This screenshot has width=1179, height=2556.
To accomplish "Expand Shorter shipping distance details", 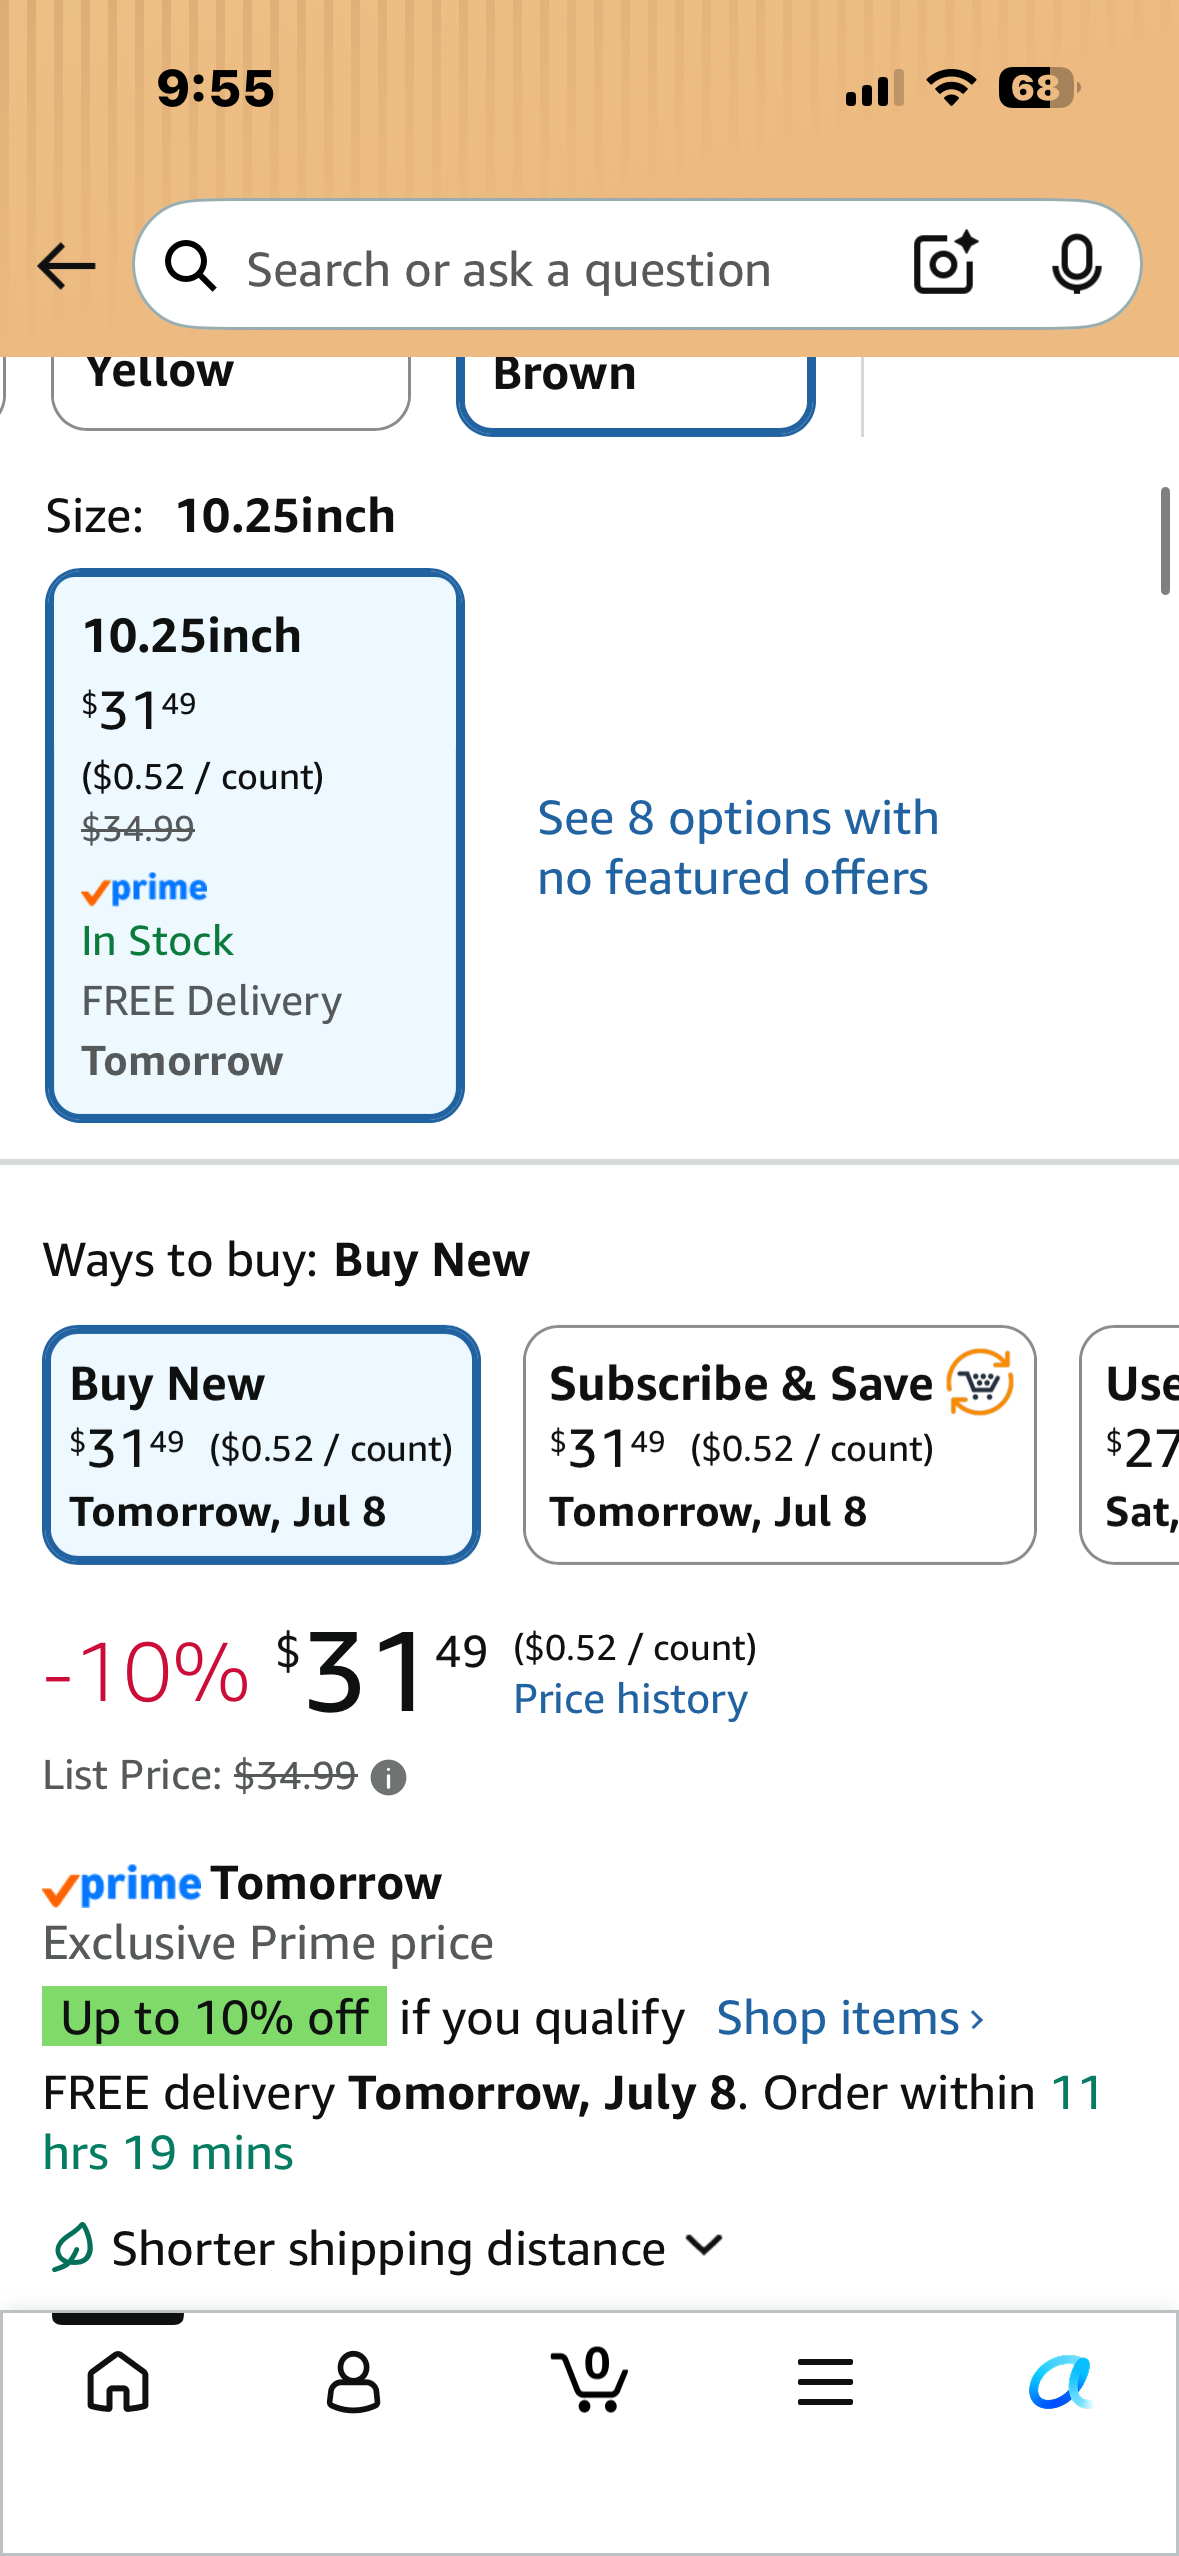I will pyautogui.click(x=388, y=2248).
